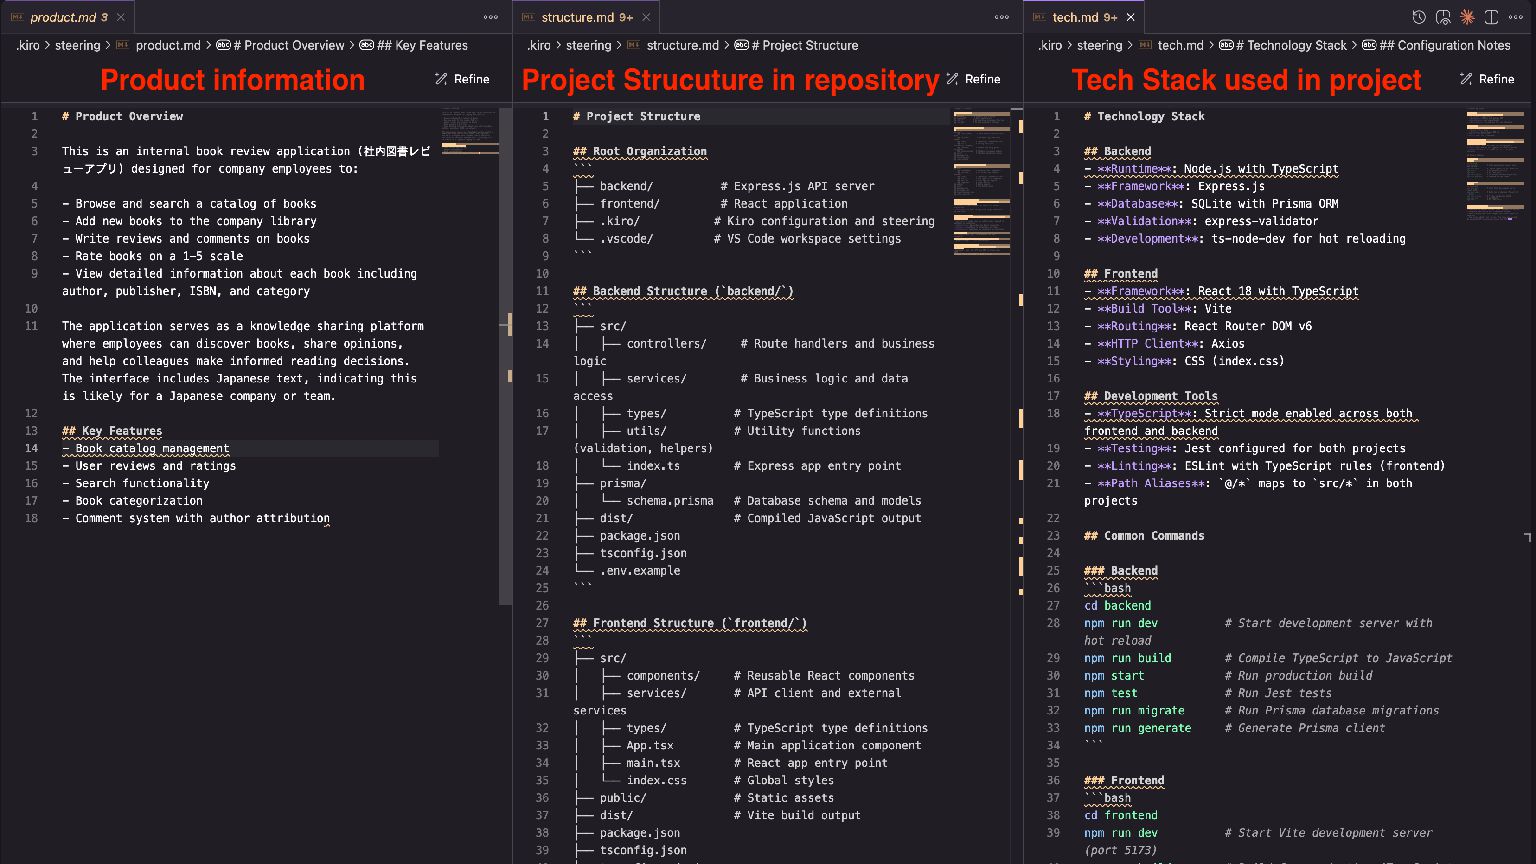Click '## Common Commands' heading in tech.md
The height and width of the screenshot is (864, 1536).
pos(1144,536)
